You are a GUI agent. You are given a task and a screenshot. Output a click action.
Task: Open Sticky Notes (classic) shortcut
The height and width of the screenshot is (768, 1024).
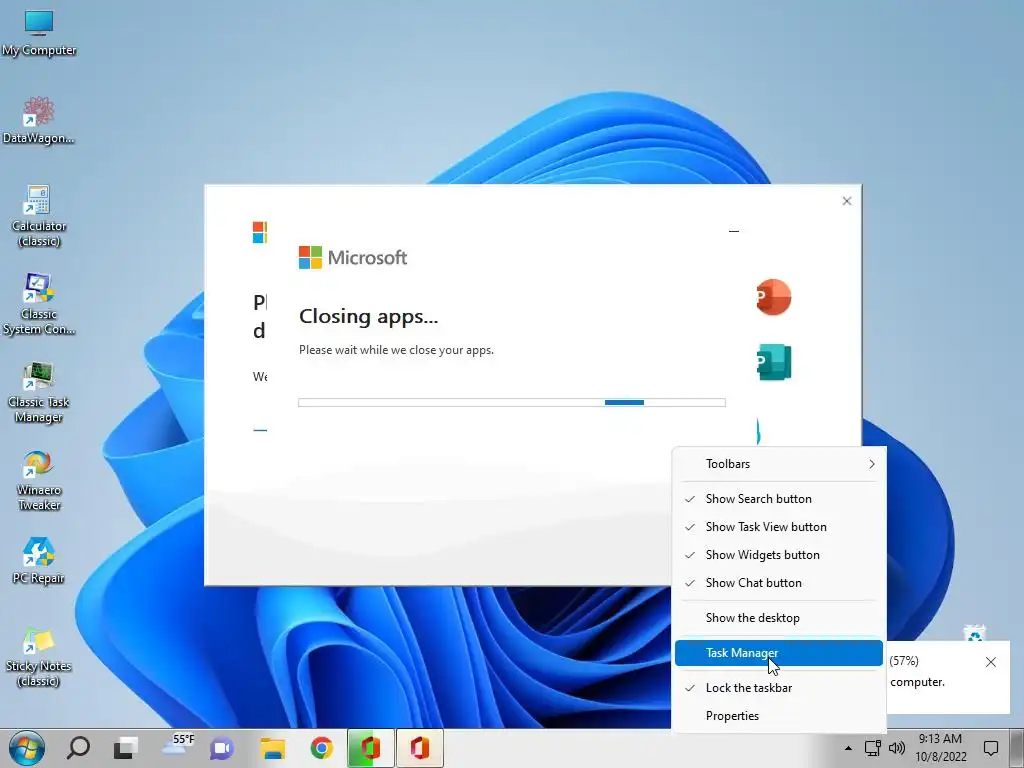click(39, 657)
